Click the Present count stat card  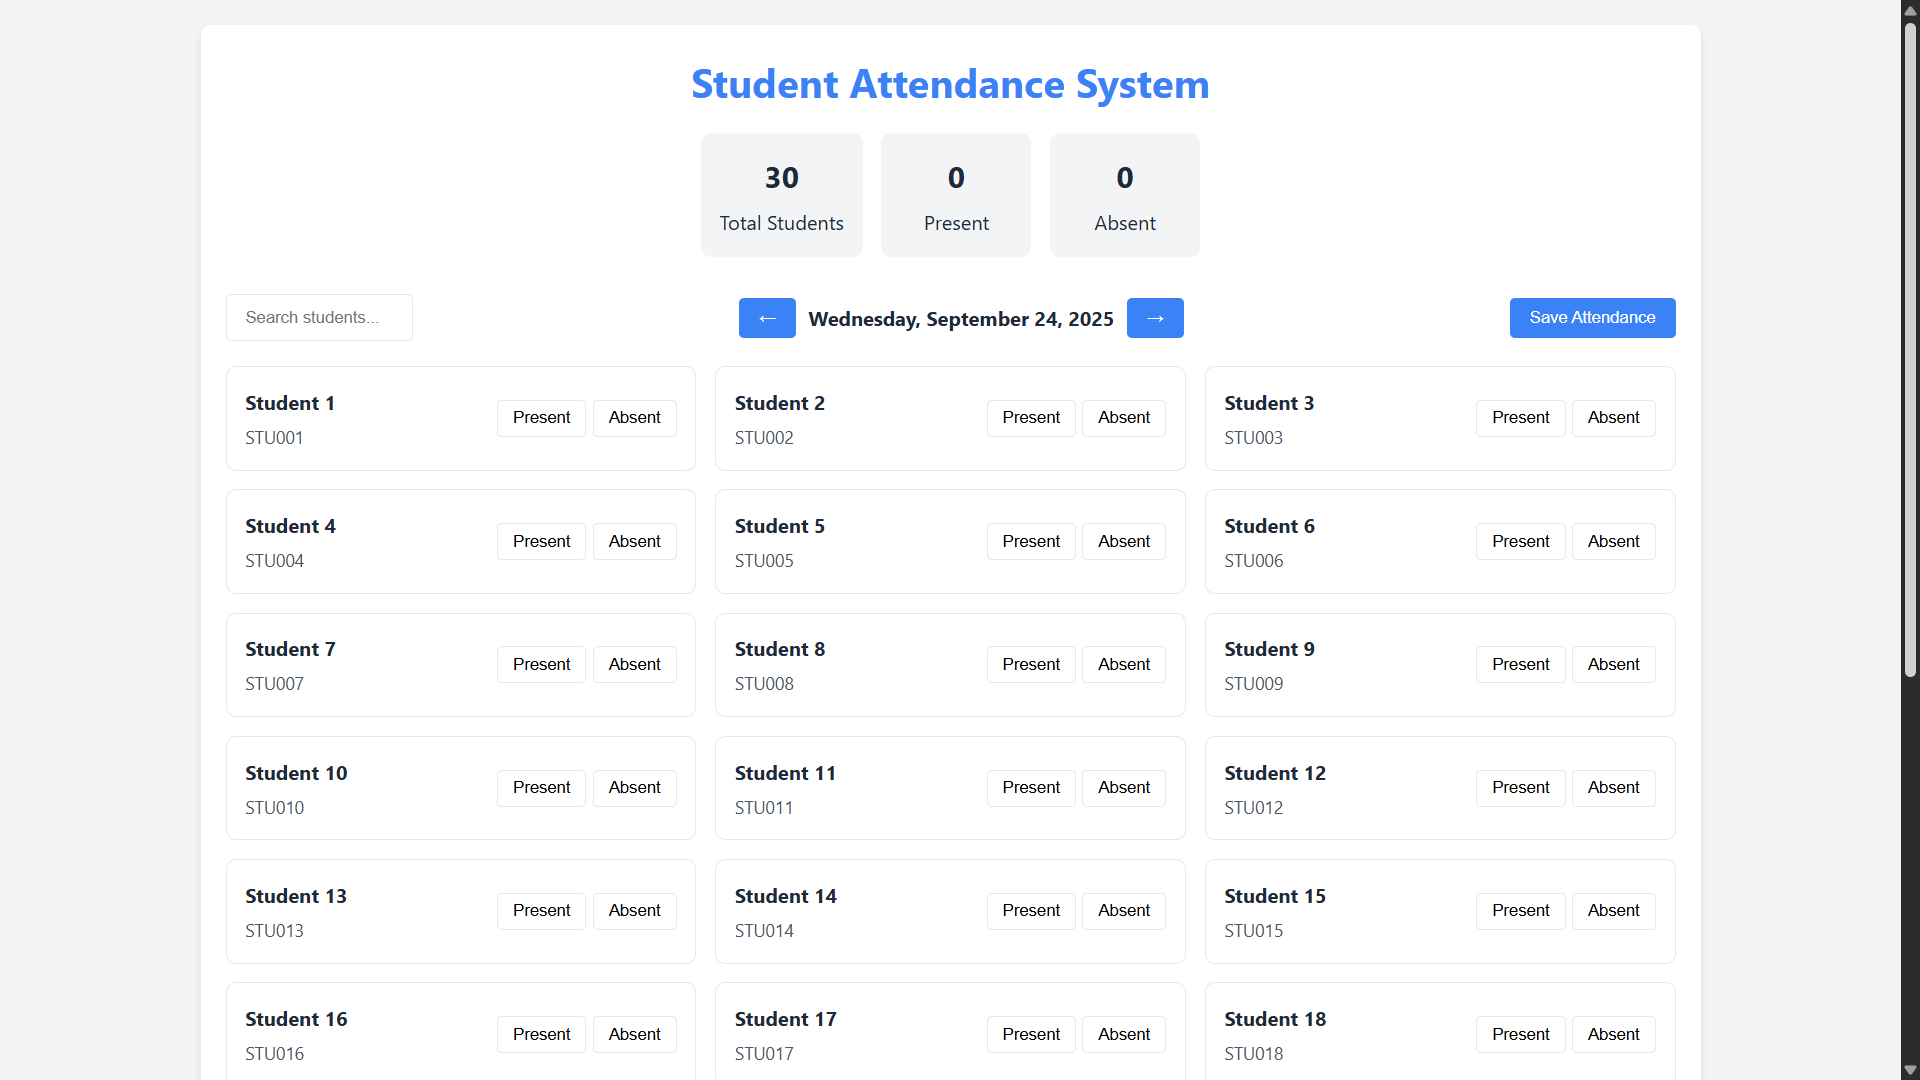956,195
